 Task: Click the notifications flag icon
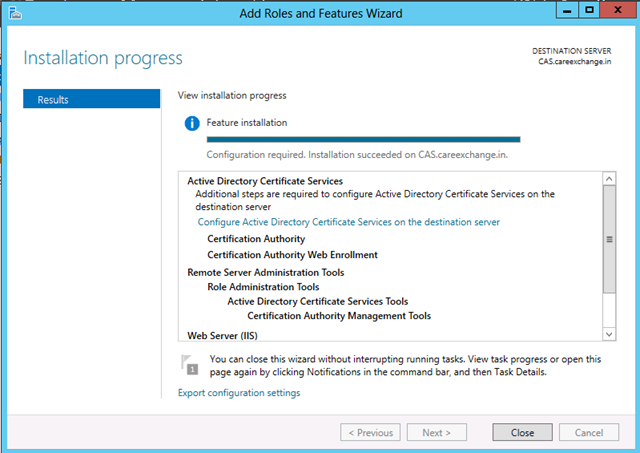pyautogui.click(x=189, y=365)
